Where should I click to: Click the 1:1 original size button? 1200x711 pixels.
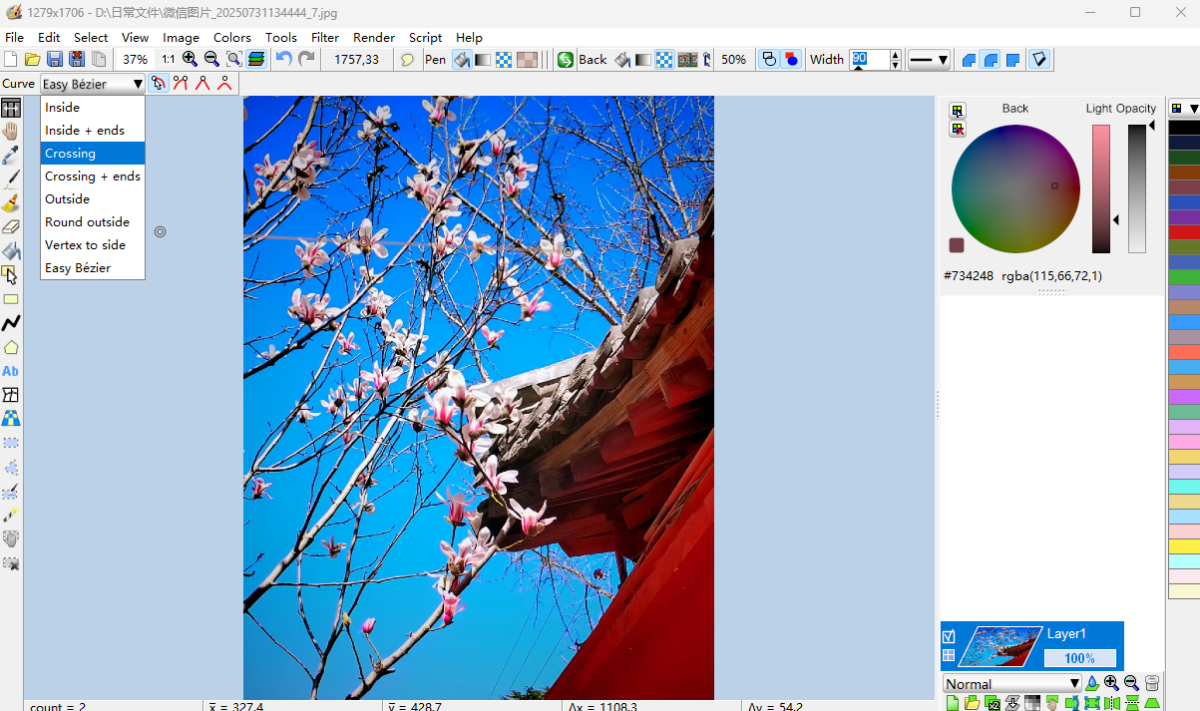168,60
